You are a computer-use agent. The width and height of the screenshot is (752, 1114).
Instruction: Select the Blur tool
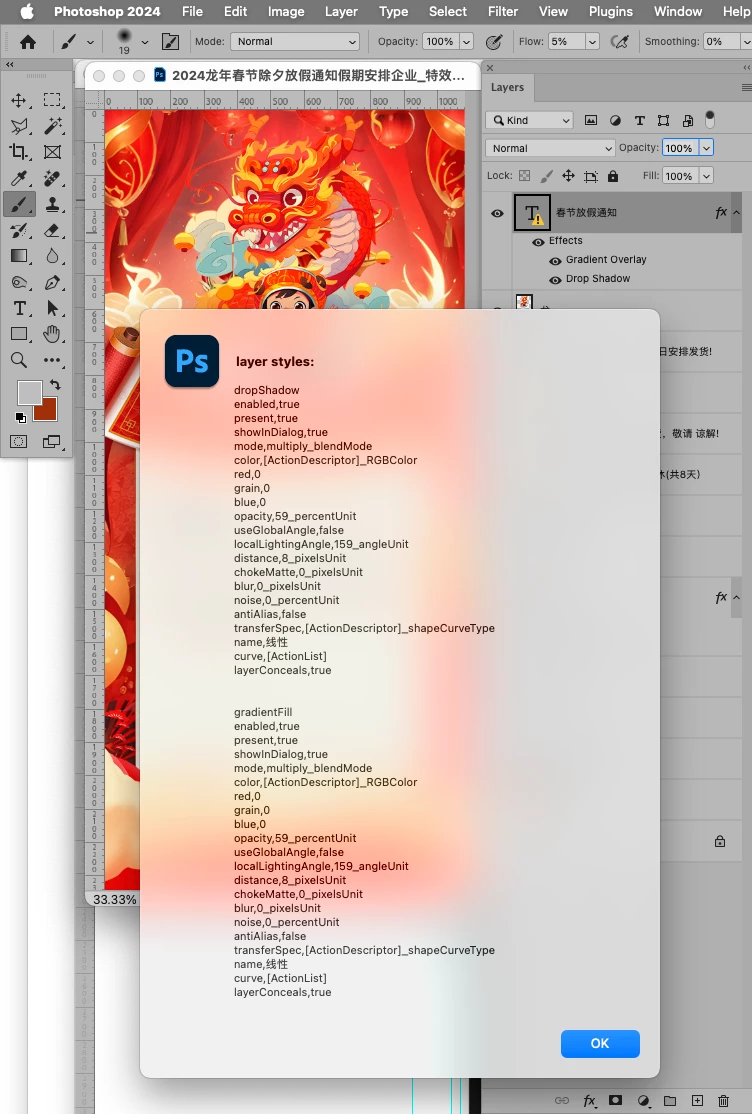[52, 256]
